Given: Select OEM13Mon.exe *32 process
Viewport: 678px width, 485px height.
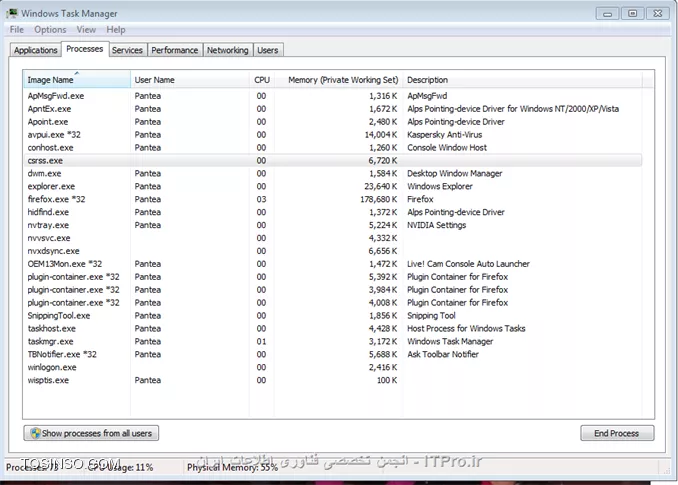Looking at the screenshot, I should [x=333, y=264].
